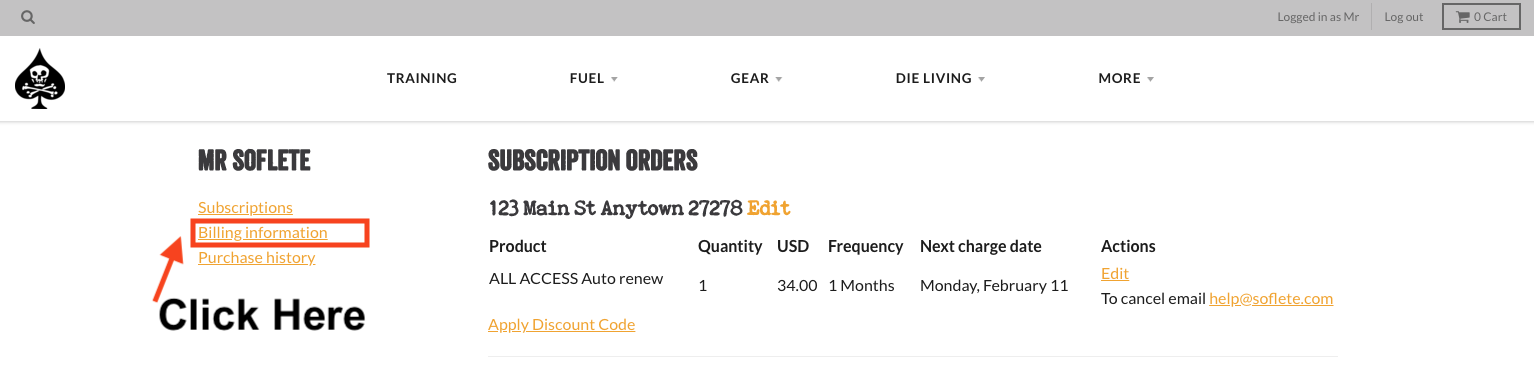The image size is (1534, 366).
Task: Click Apply Discount Code link
Action: [561, 324]
